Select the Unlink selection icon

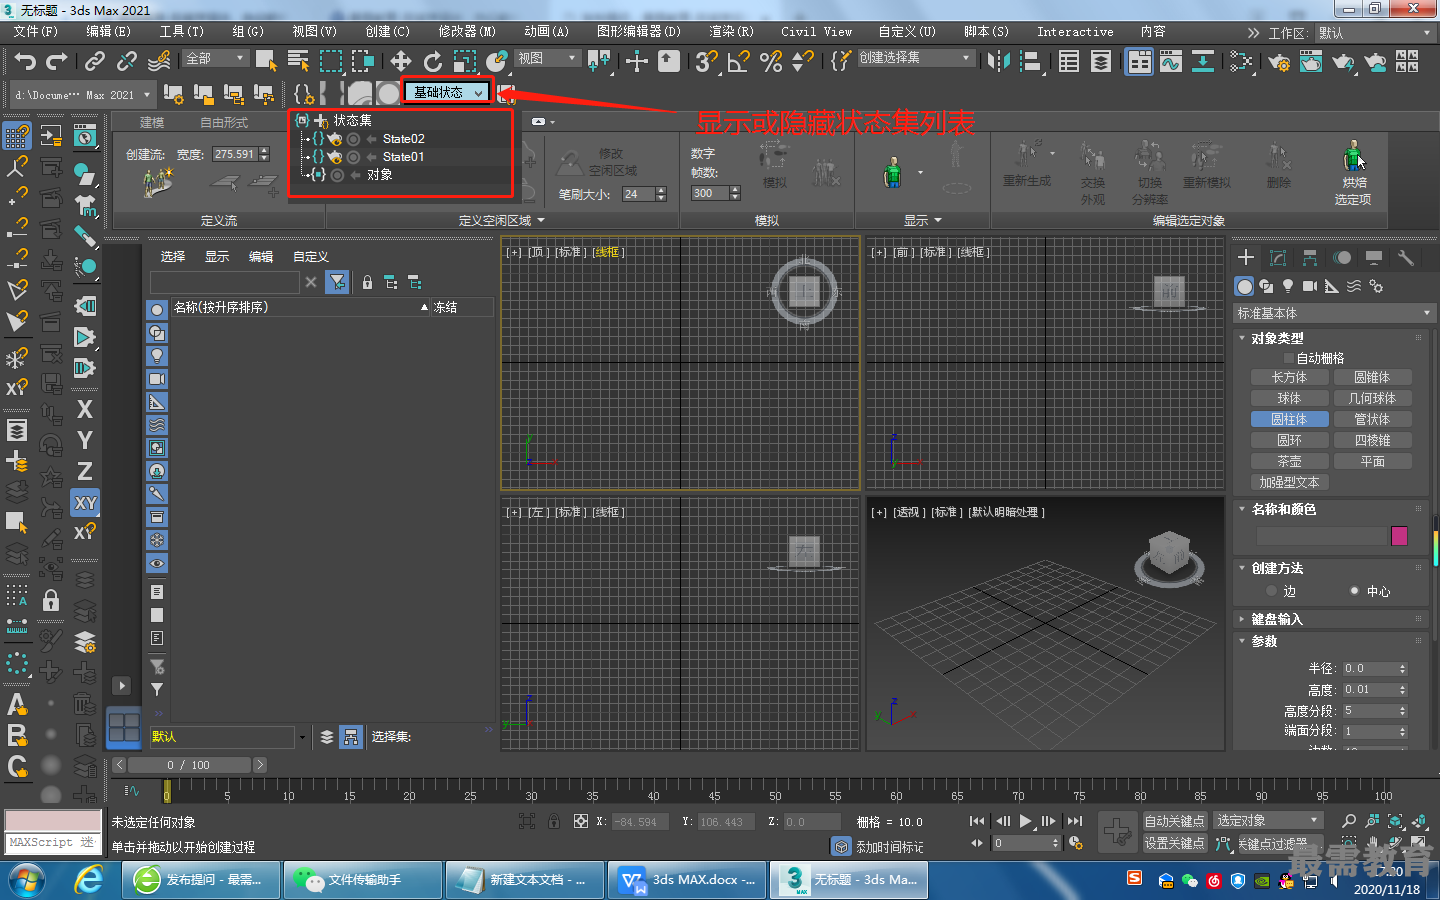tap(127, 61)
